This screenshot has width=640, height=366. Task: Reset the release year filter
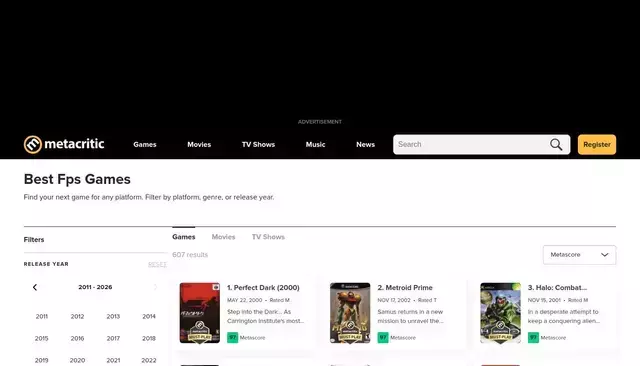tap(157, 264)
